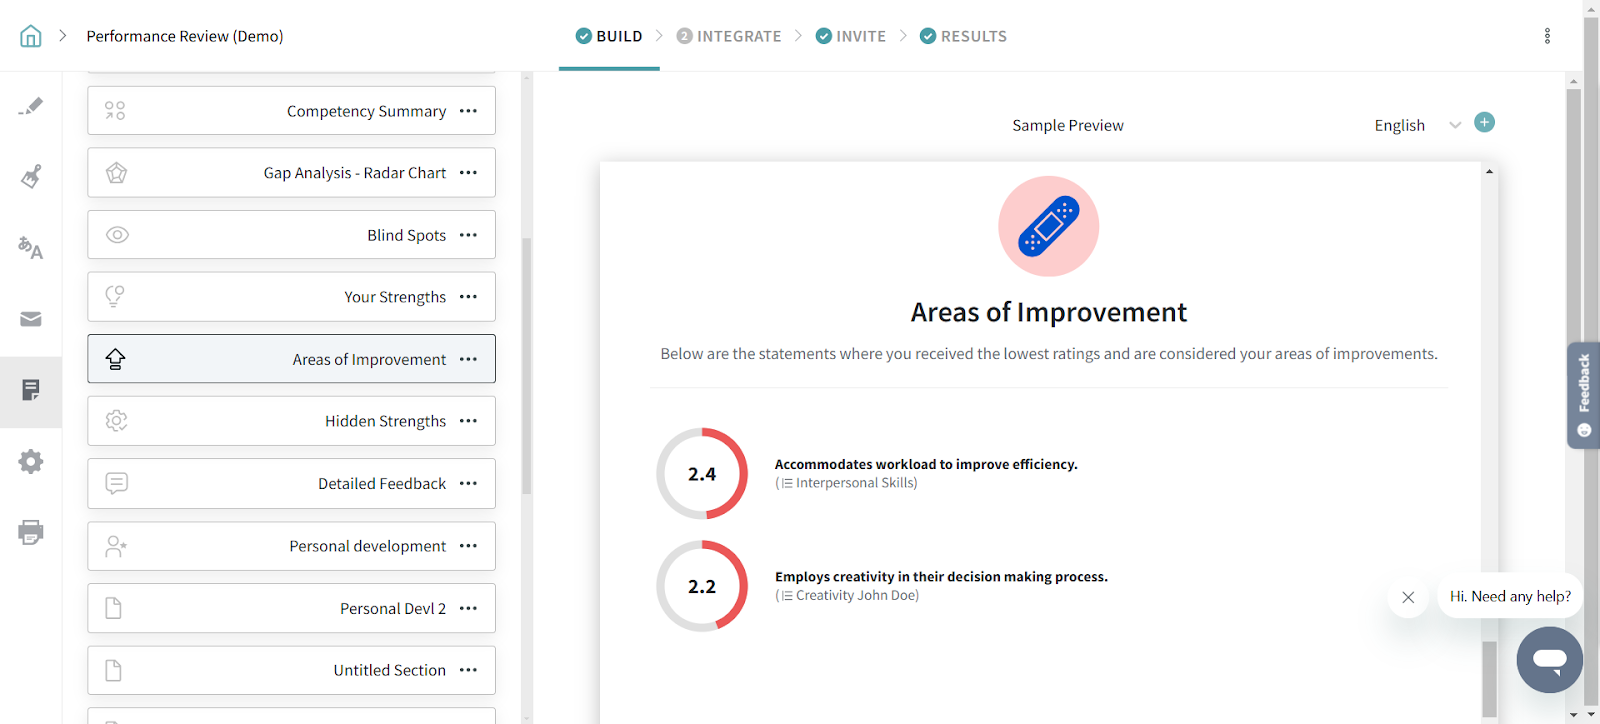Click the home icon in breadcrumb
Screen dimensions: 1600x724
(31, 36)
